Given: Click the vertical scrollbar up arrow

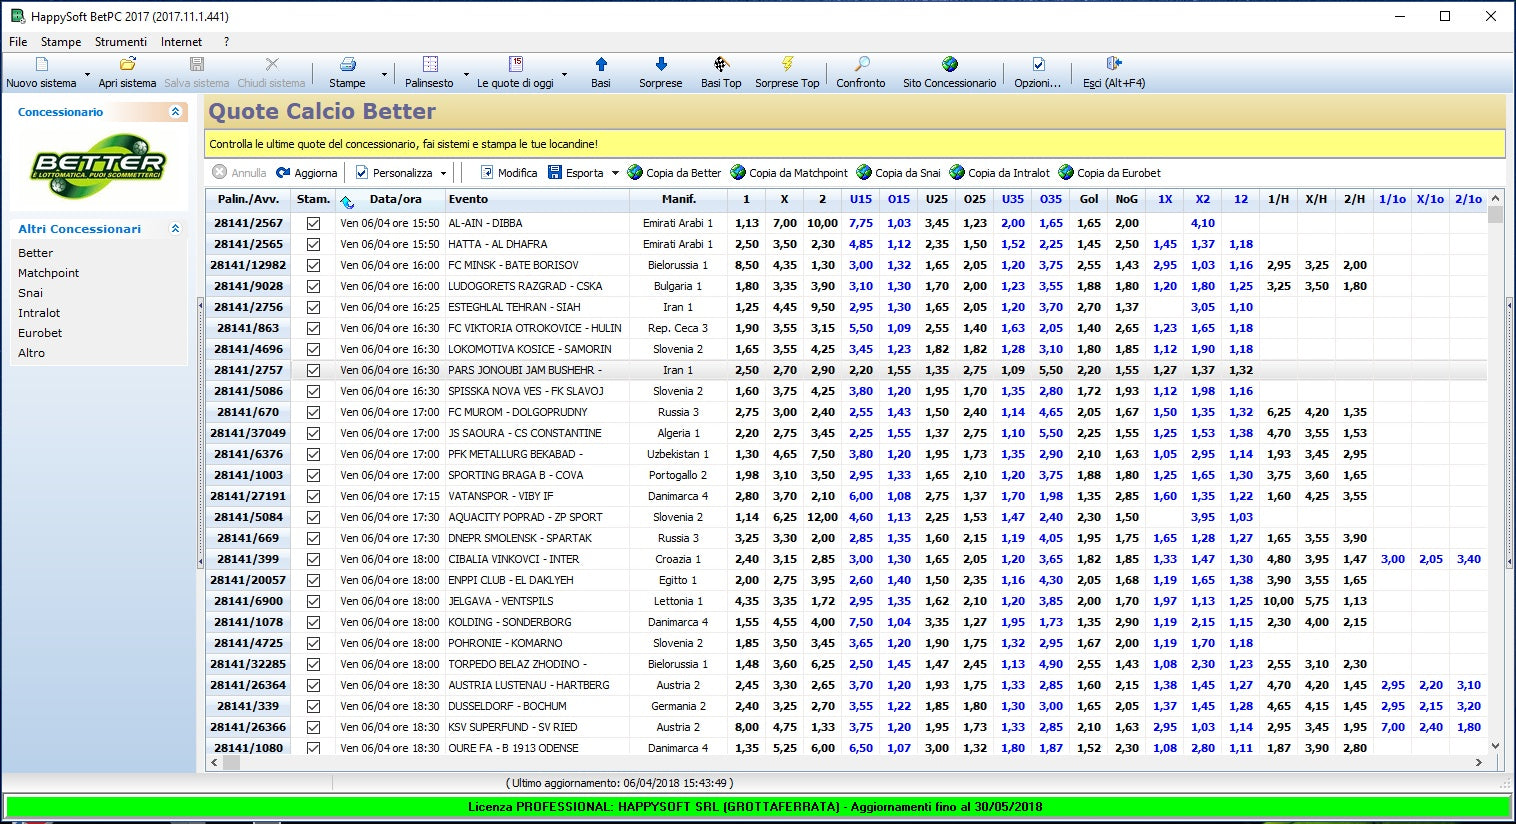Looking at the screenshot, I should click(x=1495, y=199).
